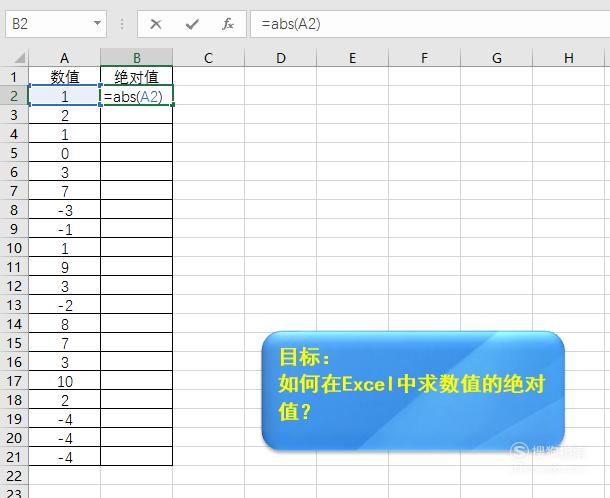
Task: Select column F header
Action: [424, 58]
